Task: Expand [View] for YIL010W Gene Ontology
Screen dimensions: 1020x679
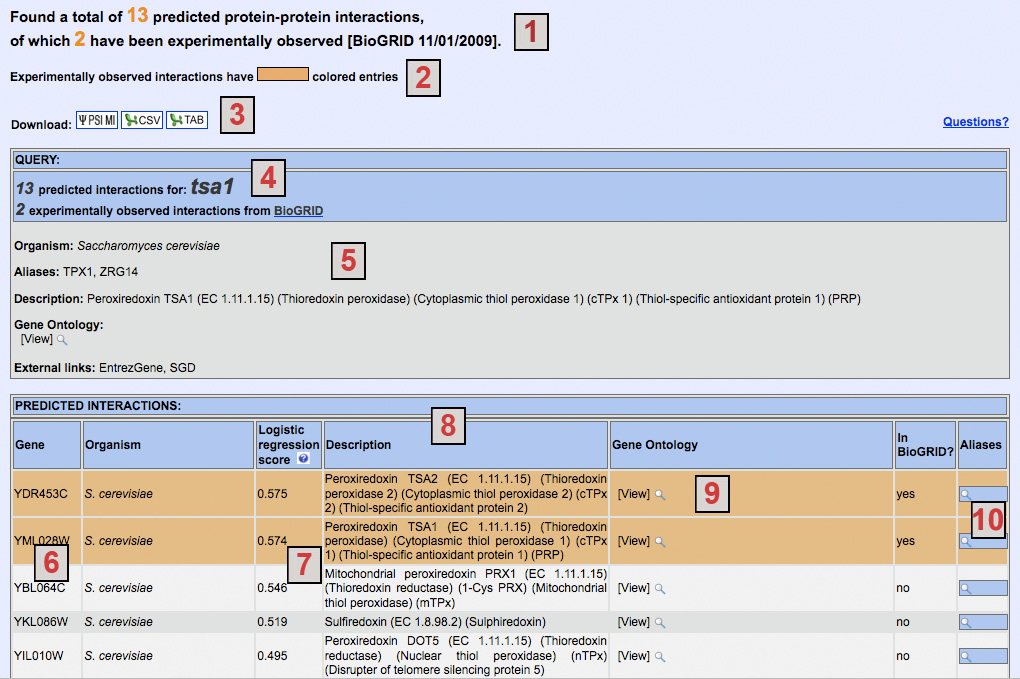Action: 634,656
